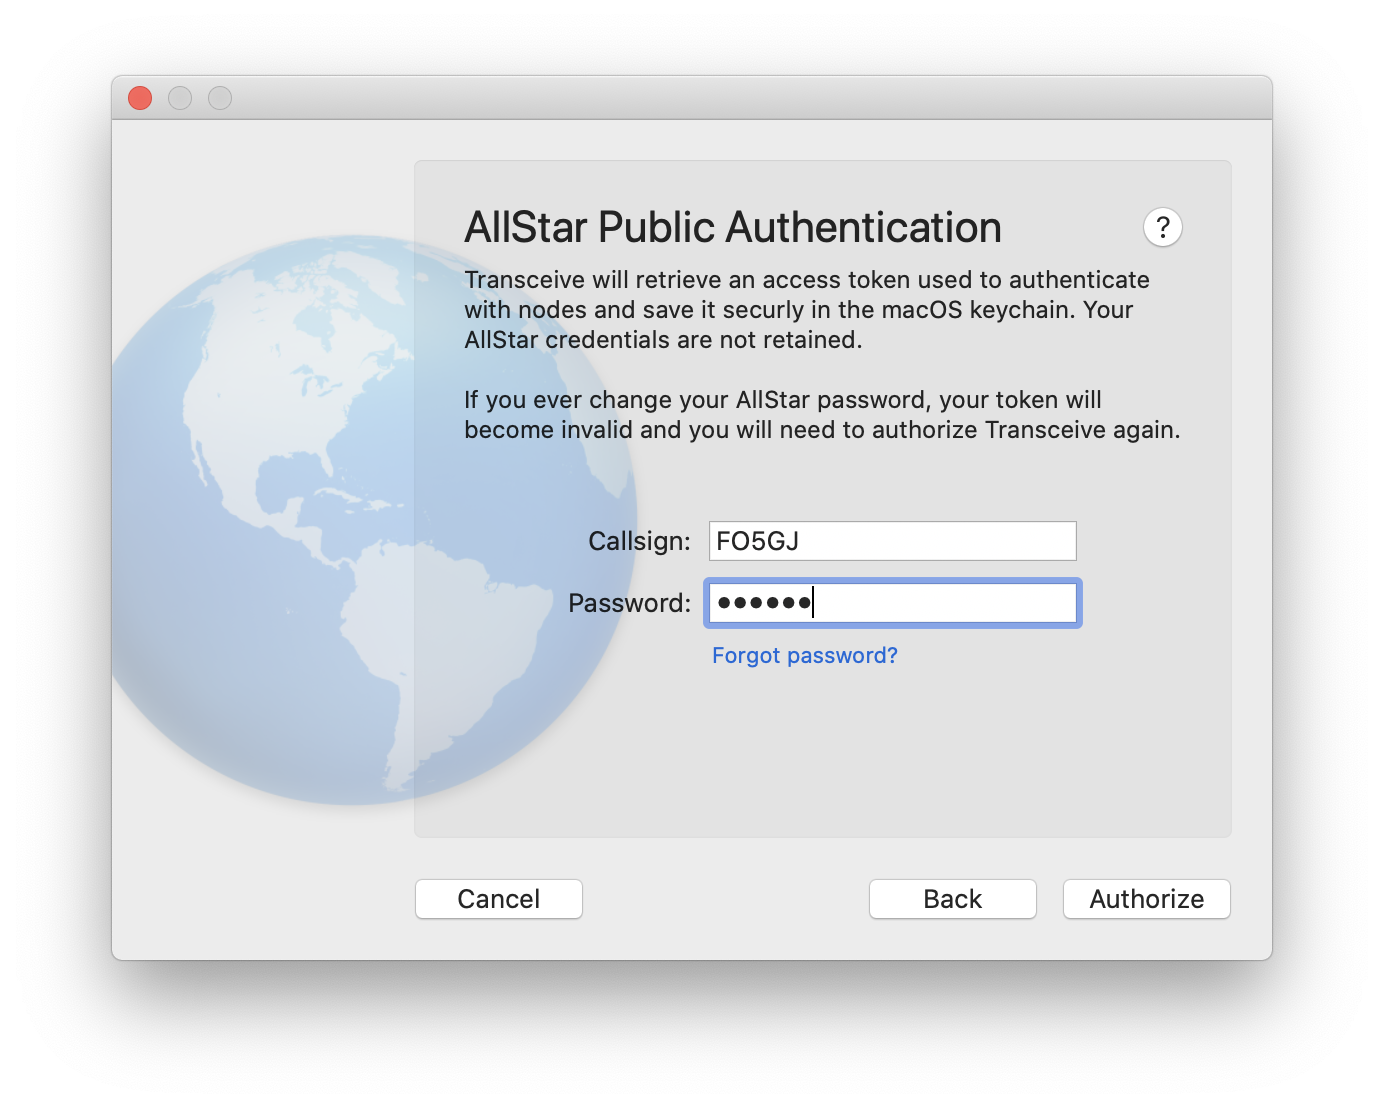Image resolution: width=1384 pixels, height=1108 pixels.
Task: Open the Forgot password? link
Action: pos(804,656)
